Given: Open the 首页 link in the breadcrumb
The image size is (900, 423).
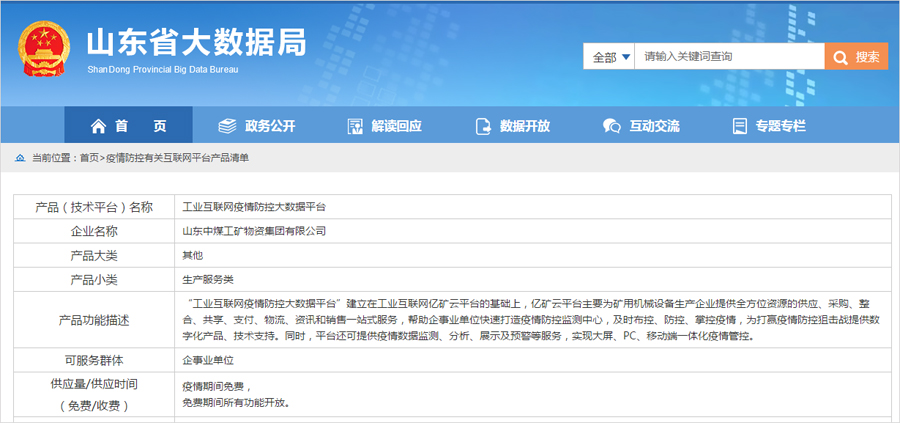Looking at the screenshot, I should point(89,158).
